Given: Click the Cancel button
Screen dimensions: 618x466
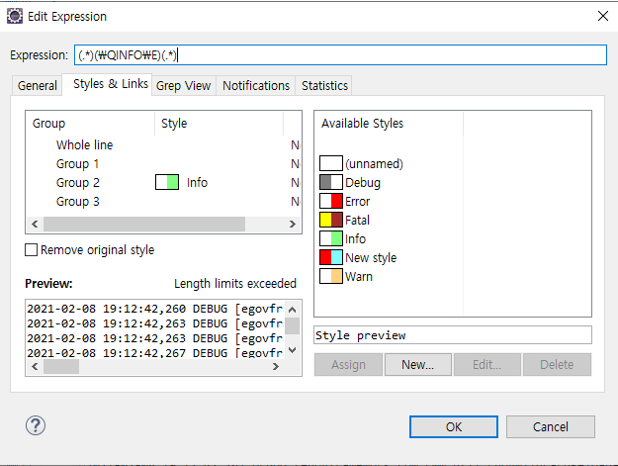Looking at the screenshot, I should [x=550, y=427].
